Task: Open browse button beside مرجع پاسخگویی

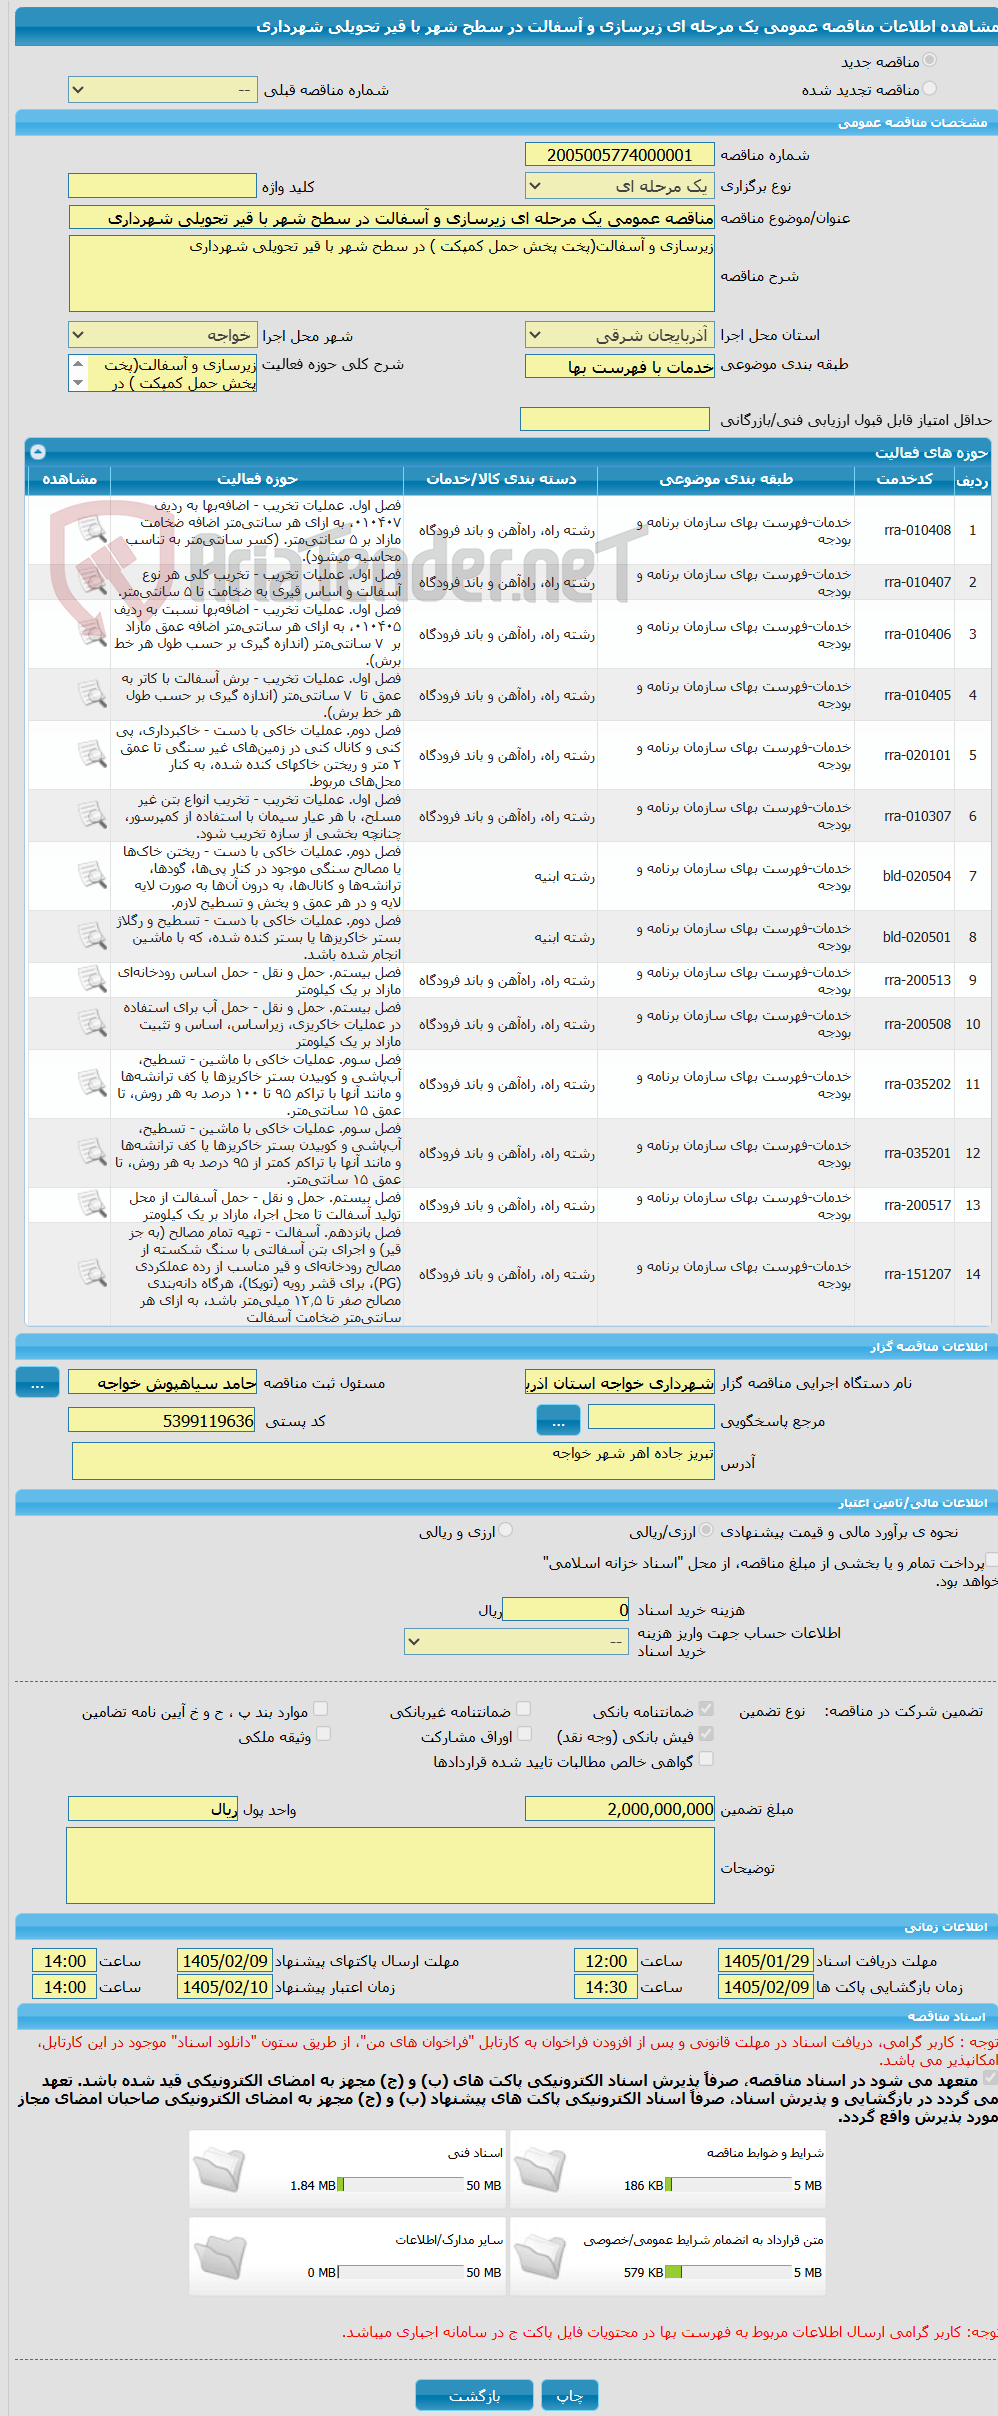Action: click(558, 1419)
